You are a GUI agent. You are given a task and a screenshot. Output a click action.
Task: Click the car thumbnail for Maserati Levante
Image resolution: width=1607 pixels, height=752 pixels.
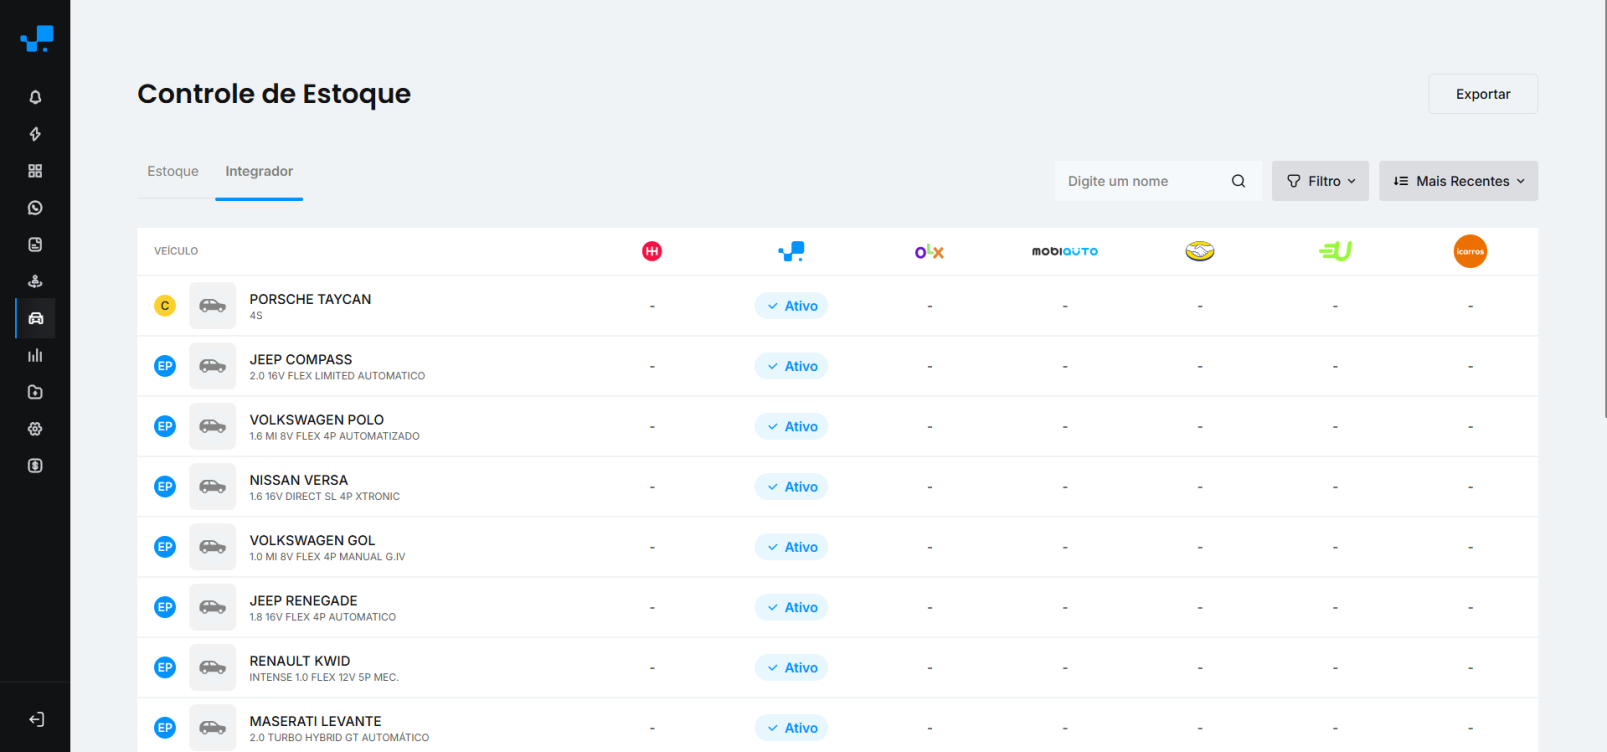212,727
